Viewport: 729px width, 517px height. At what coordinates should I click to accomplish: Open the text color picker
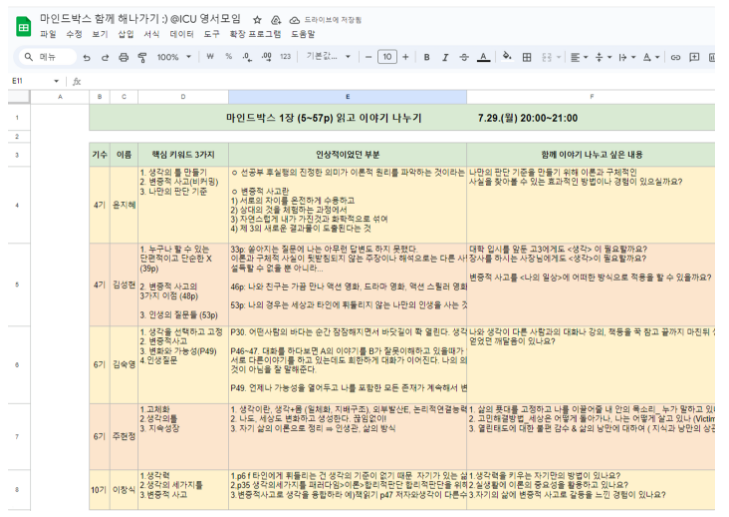click(484, 57)
